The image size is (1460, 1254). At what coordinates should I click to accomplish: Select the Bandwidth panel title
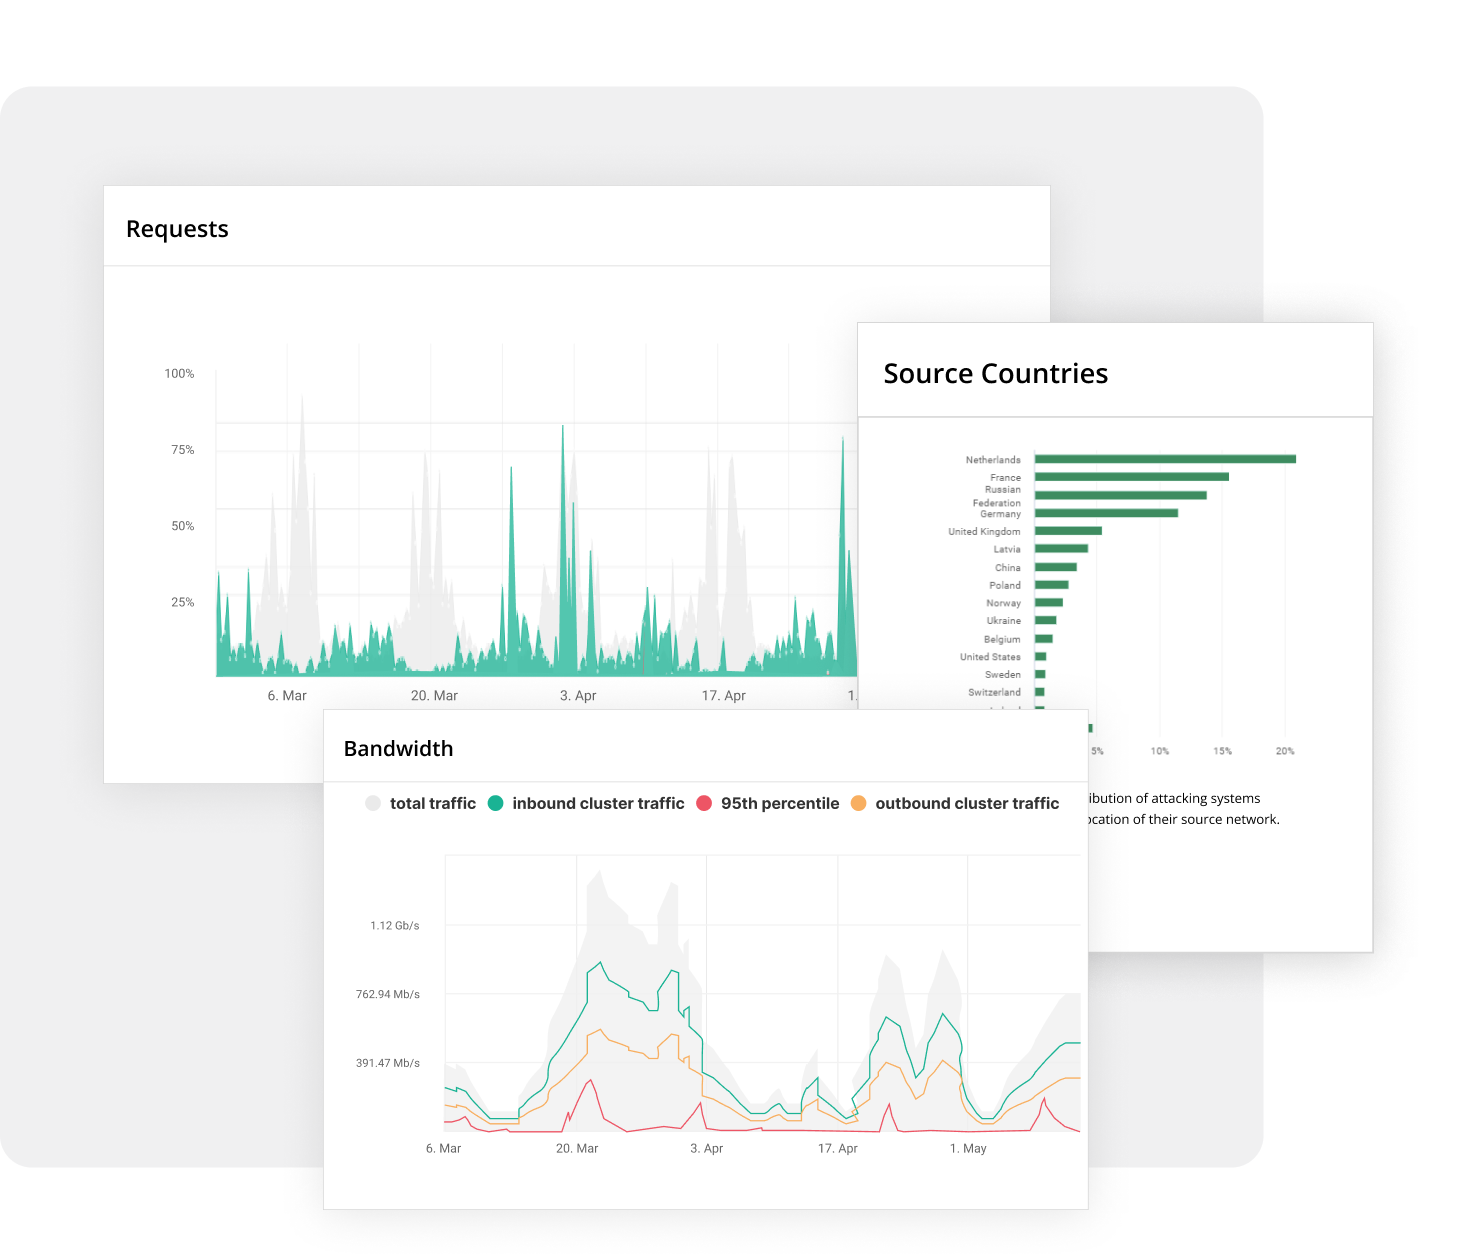398,749
